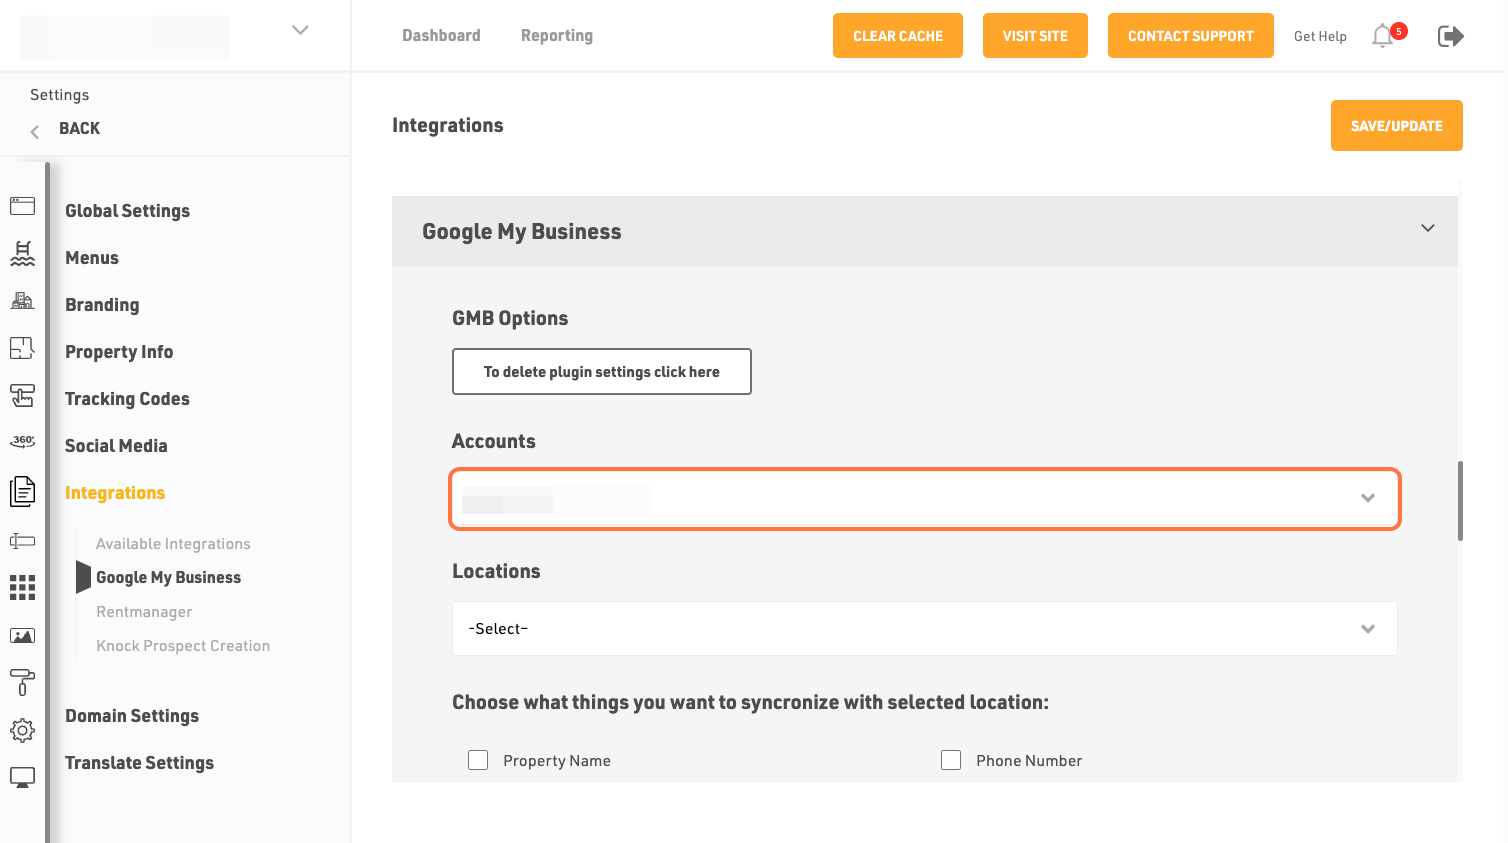The image size is (1508, 843).
Task: Open Translate Settings
Action: coord(139,763)
